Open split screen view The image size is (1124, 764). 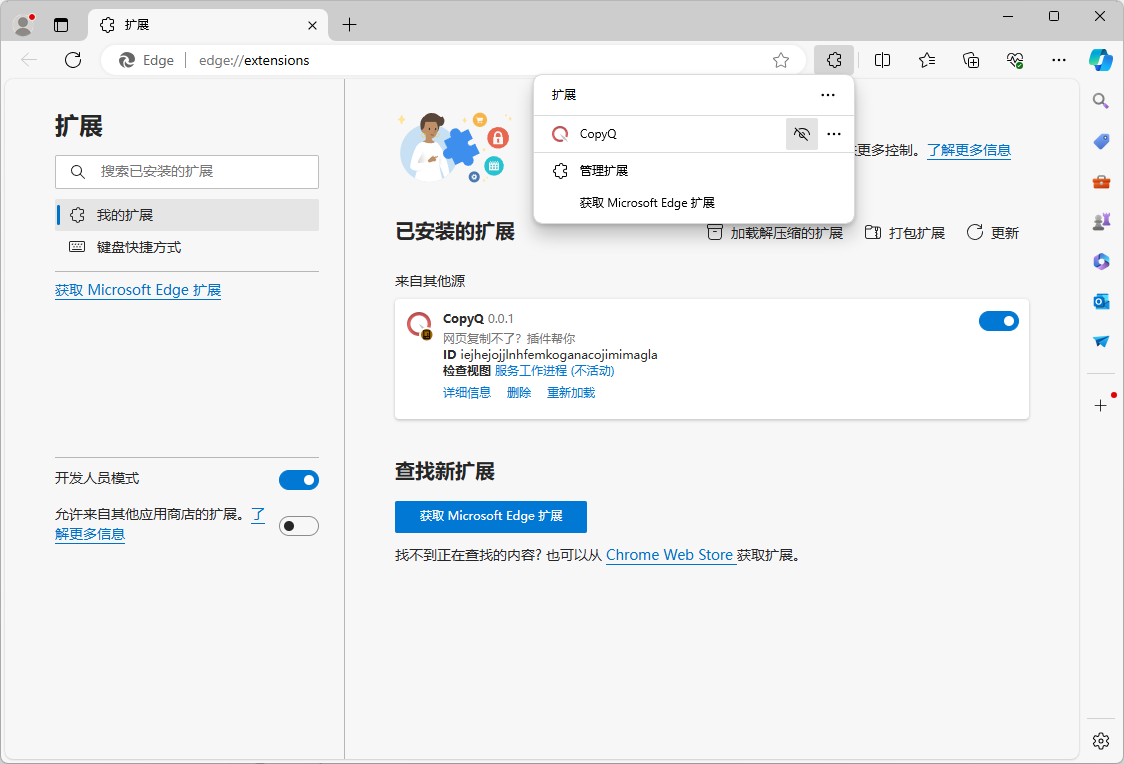tap(882, 60)
